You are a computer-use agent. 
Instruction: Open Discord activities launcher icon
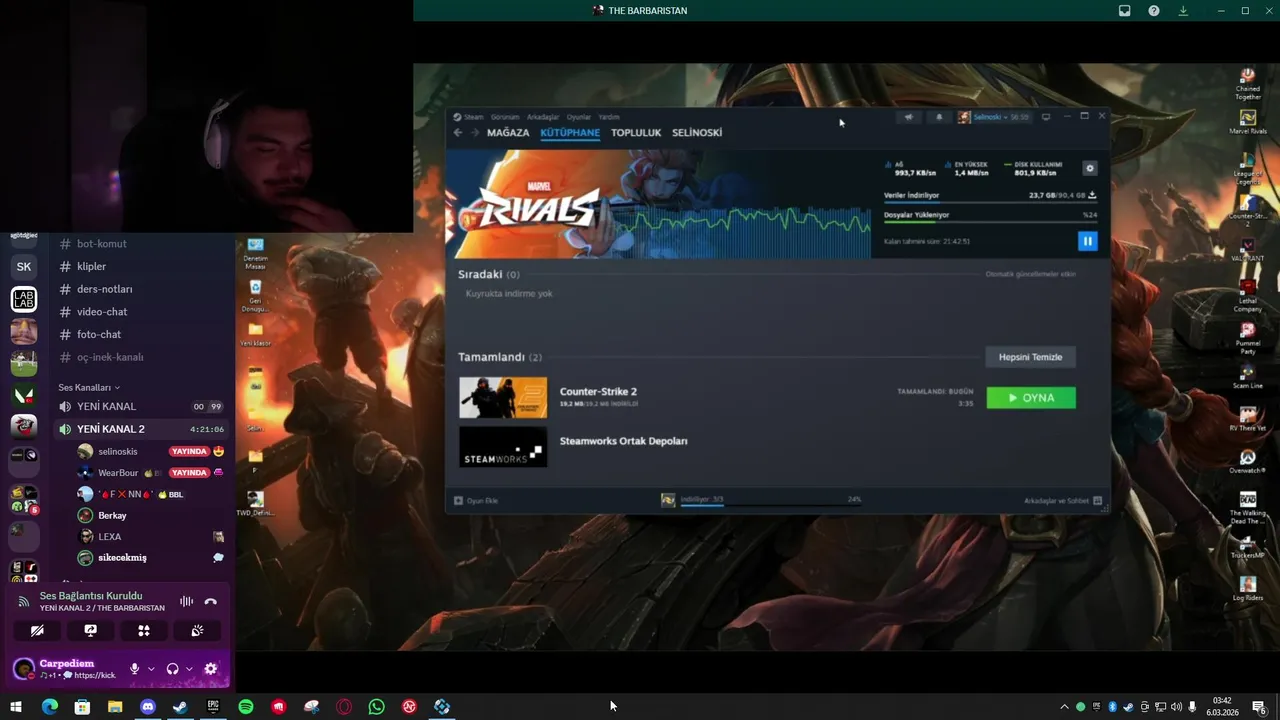[x=144, y=630]
